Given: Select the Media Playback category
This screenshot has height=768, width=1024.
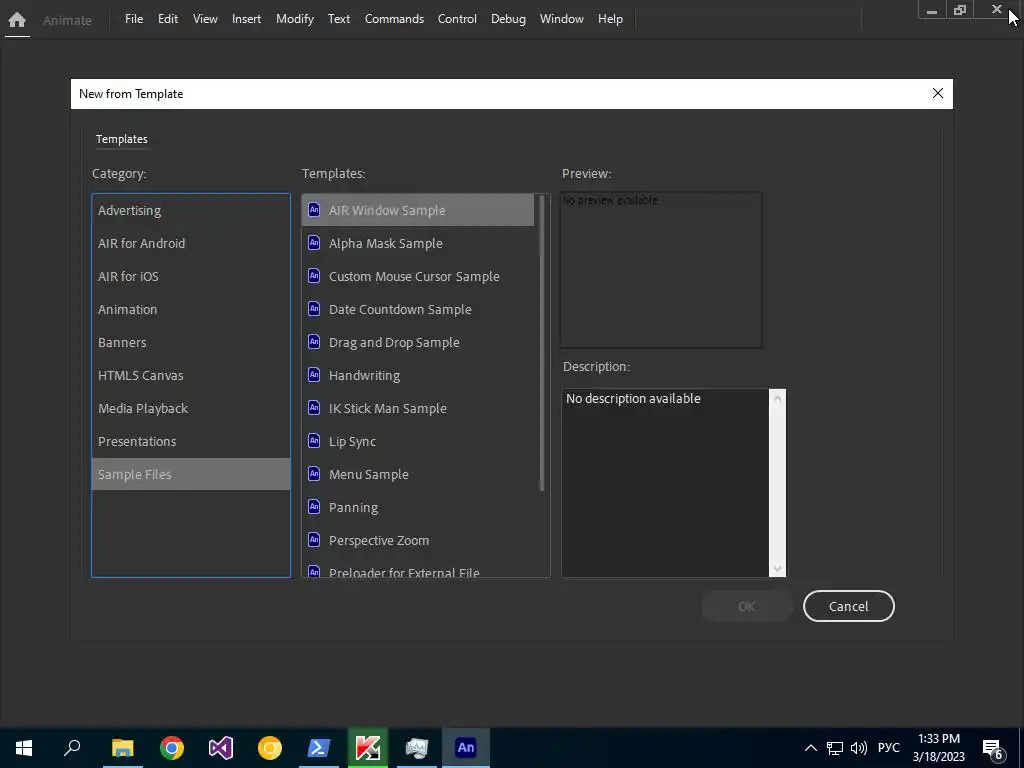Looking at the screenshot, I should (x=191, y=408).
